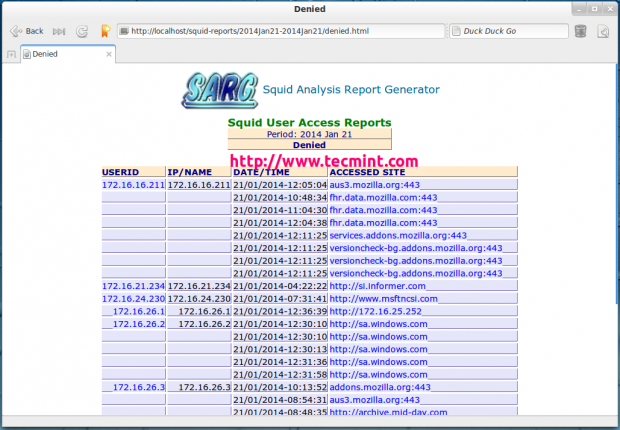
Task: Click the forward navigation icon
Action: [x=59, y=31]
